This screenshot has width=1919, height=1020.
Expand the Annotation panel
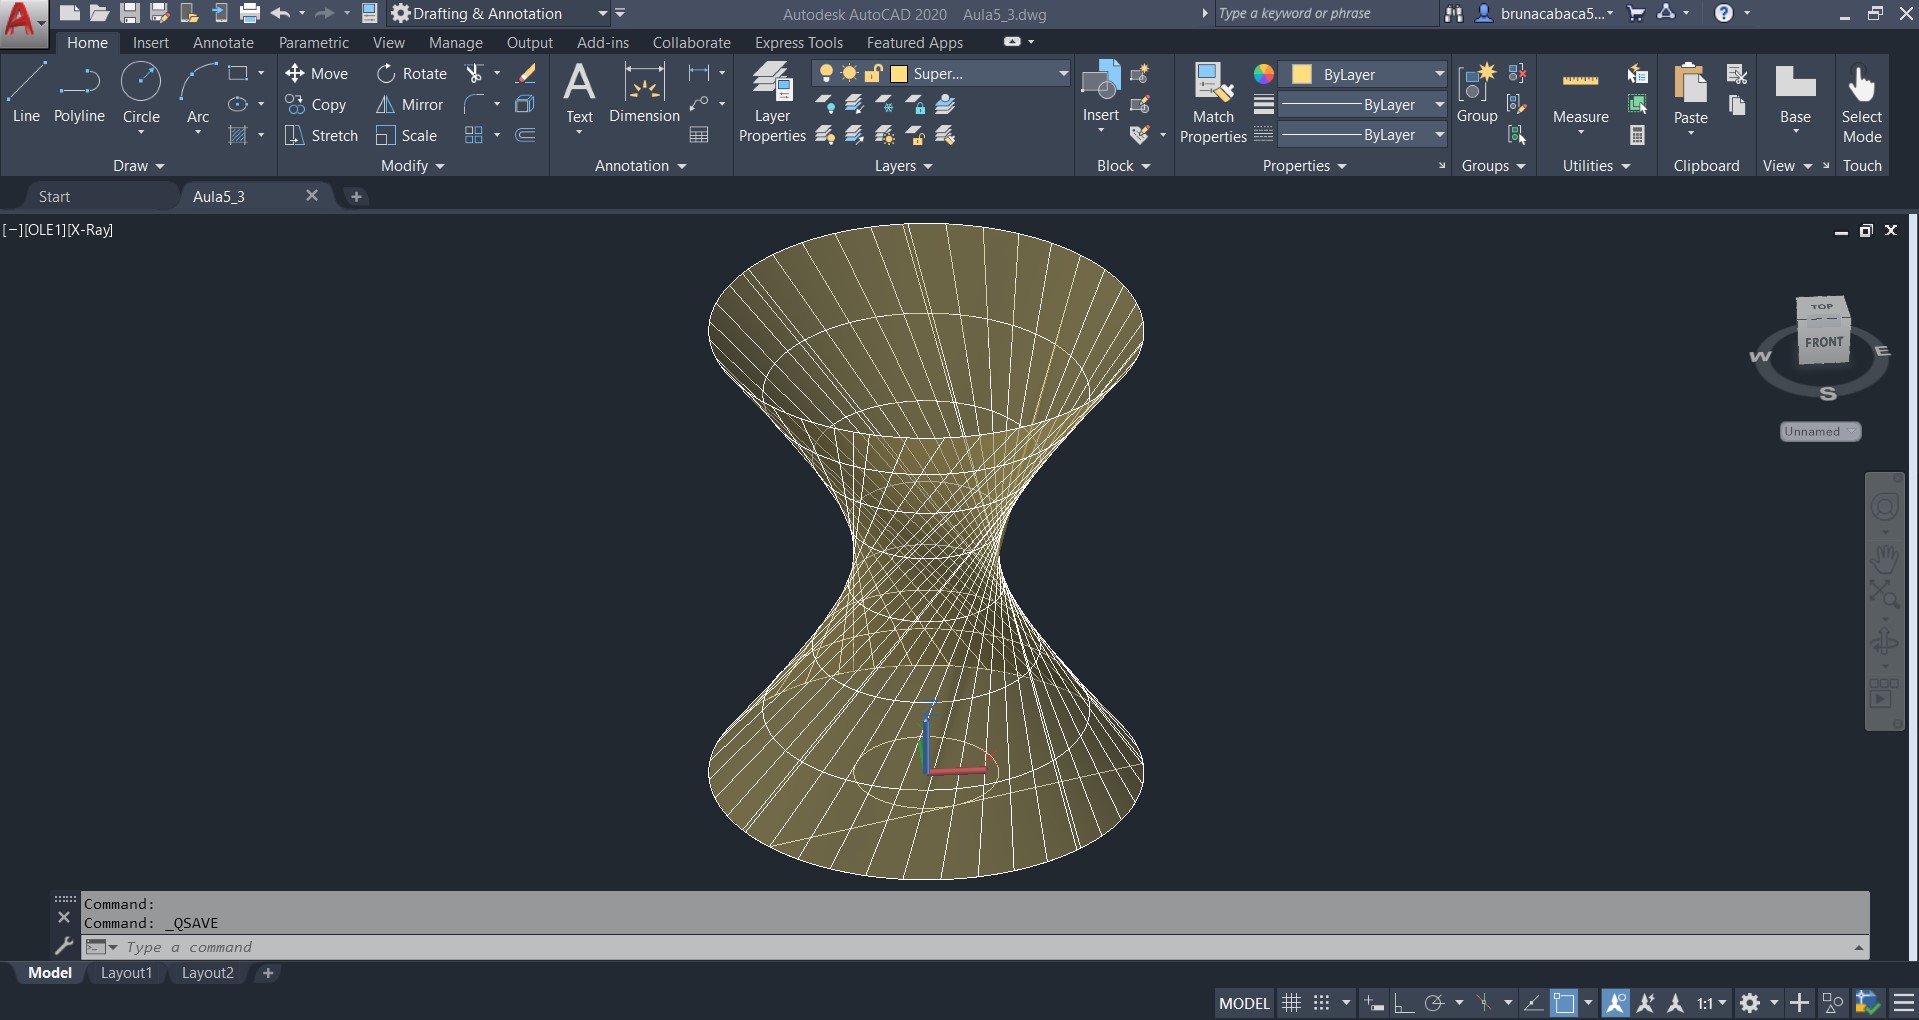coord(641,166)
